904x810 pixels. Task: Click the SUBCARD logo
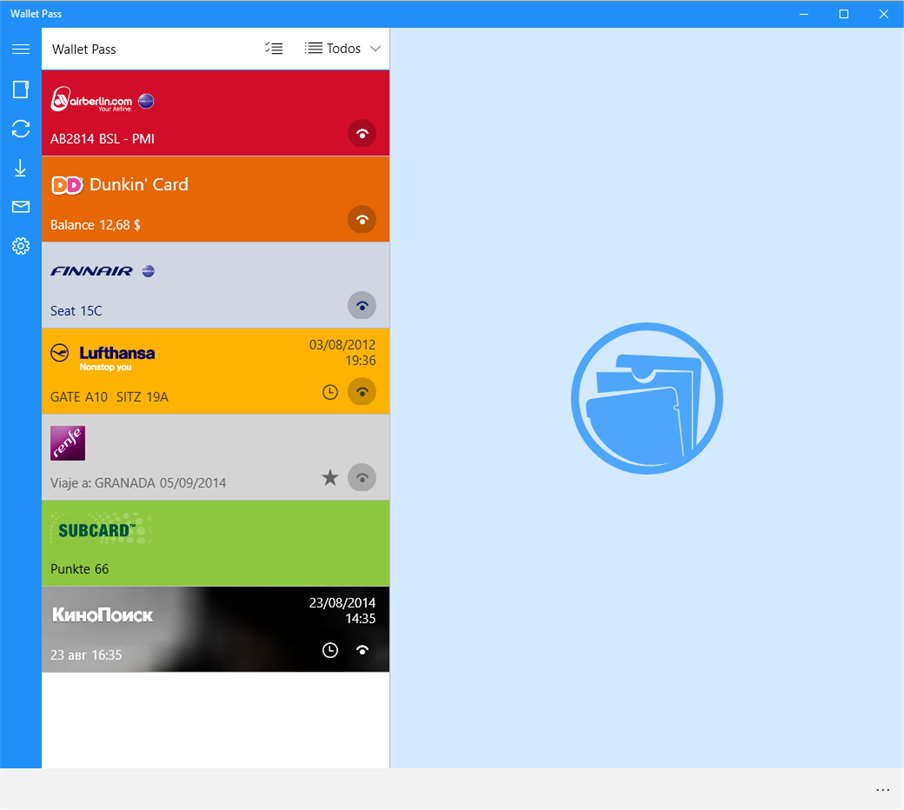point(100,529)
